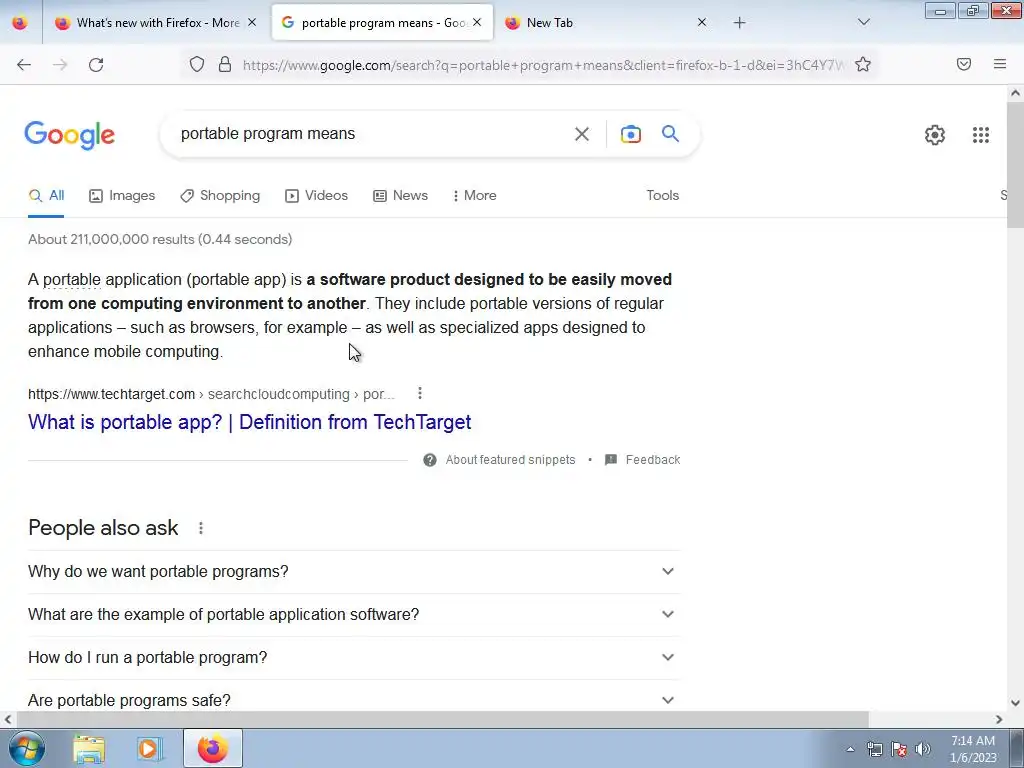1024x768 pixels.
Task: Open network tray icon
Action: (x=874, y=749)
